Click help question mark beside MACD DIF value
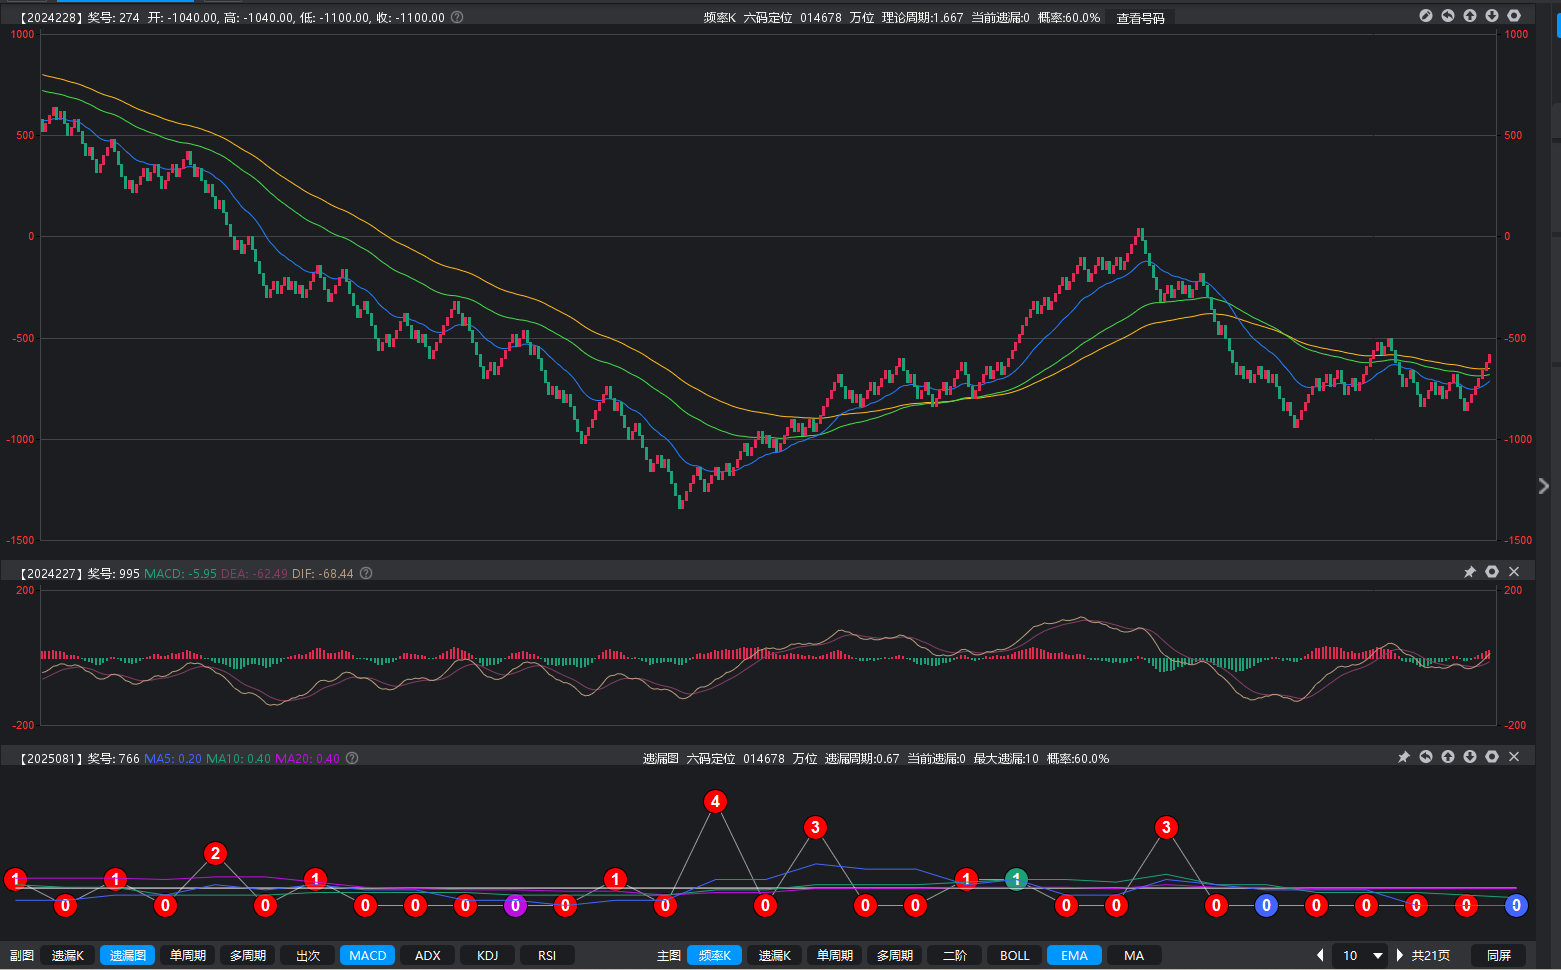 pos(366,573)
